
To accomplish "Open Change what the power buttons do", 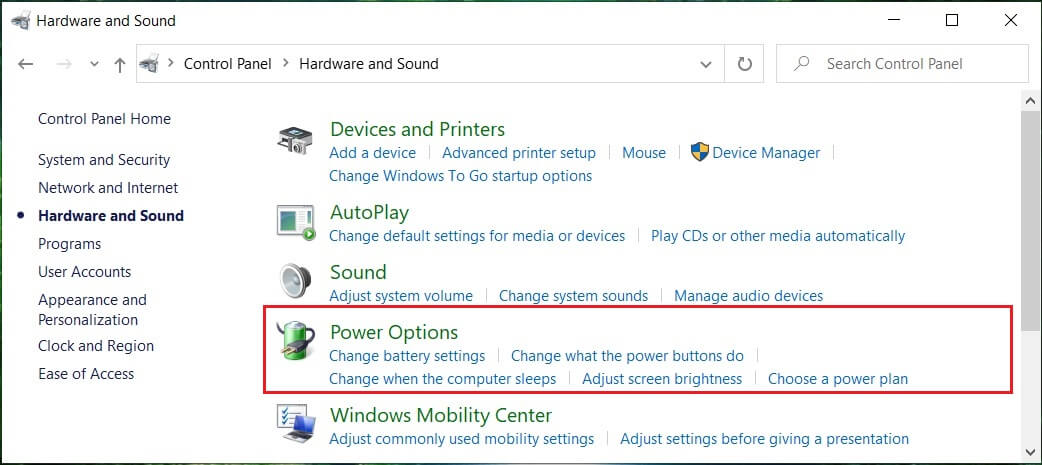I will (627, 356).
